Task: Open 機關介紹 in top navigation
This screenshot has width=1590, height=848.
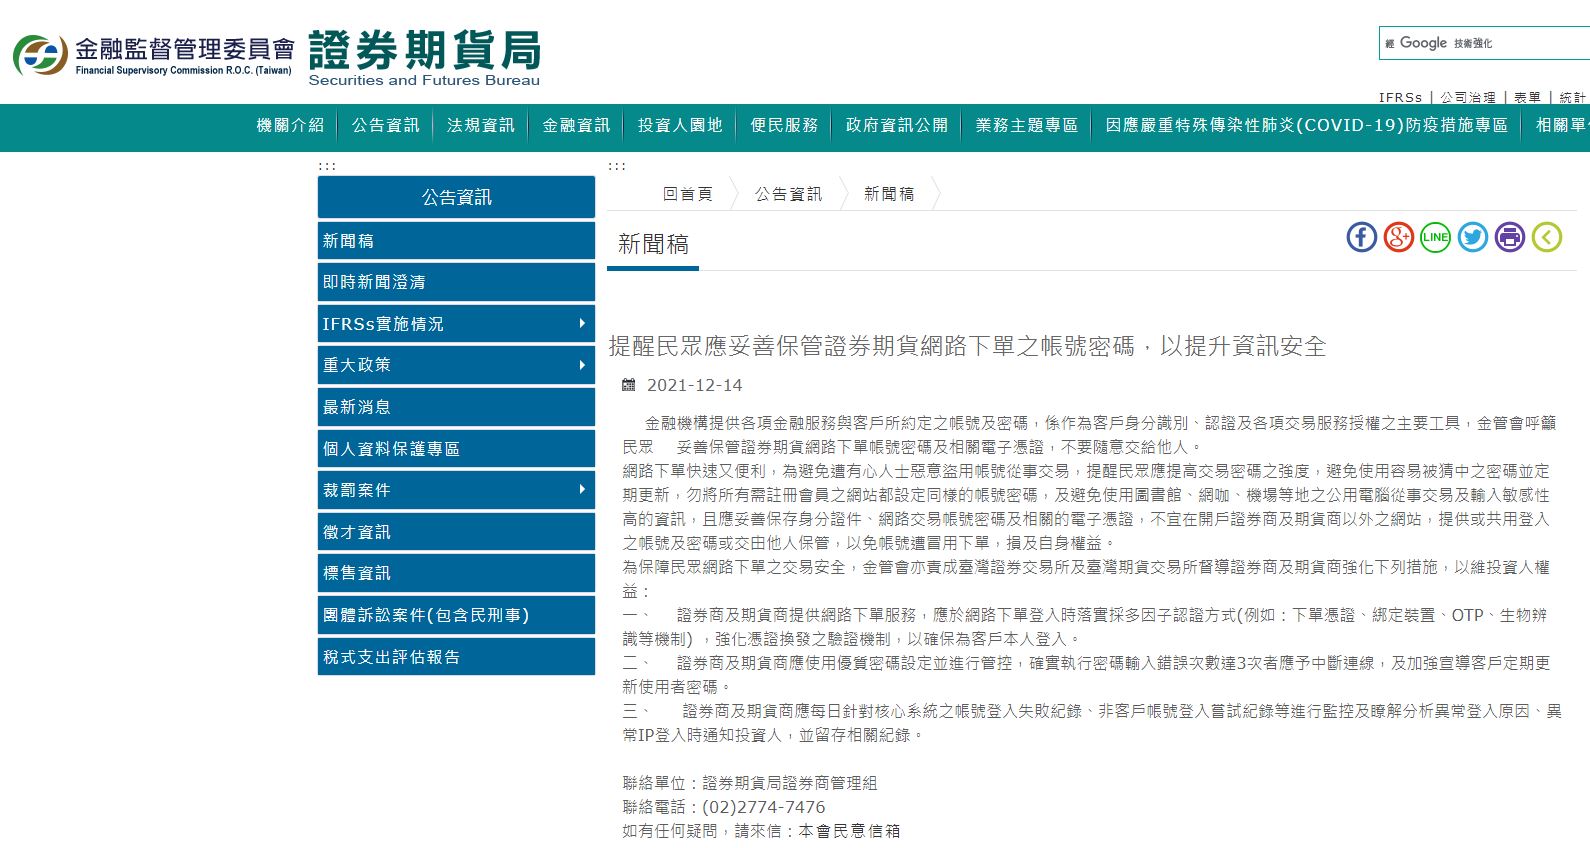Action: tap(290, 125)
